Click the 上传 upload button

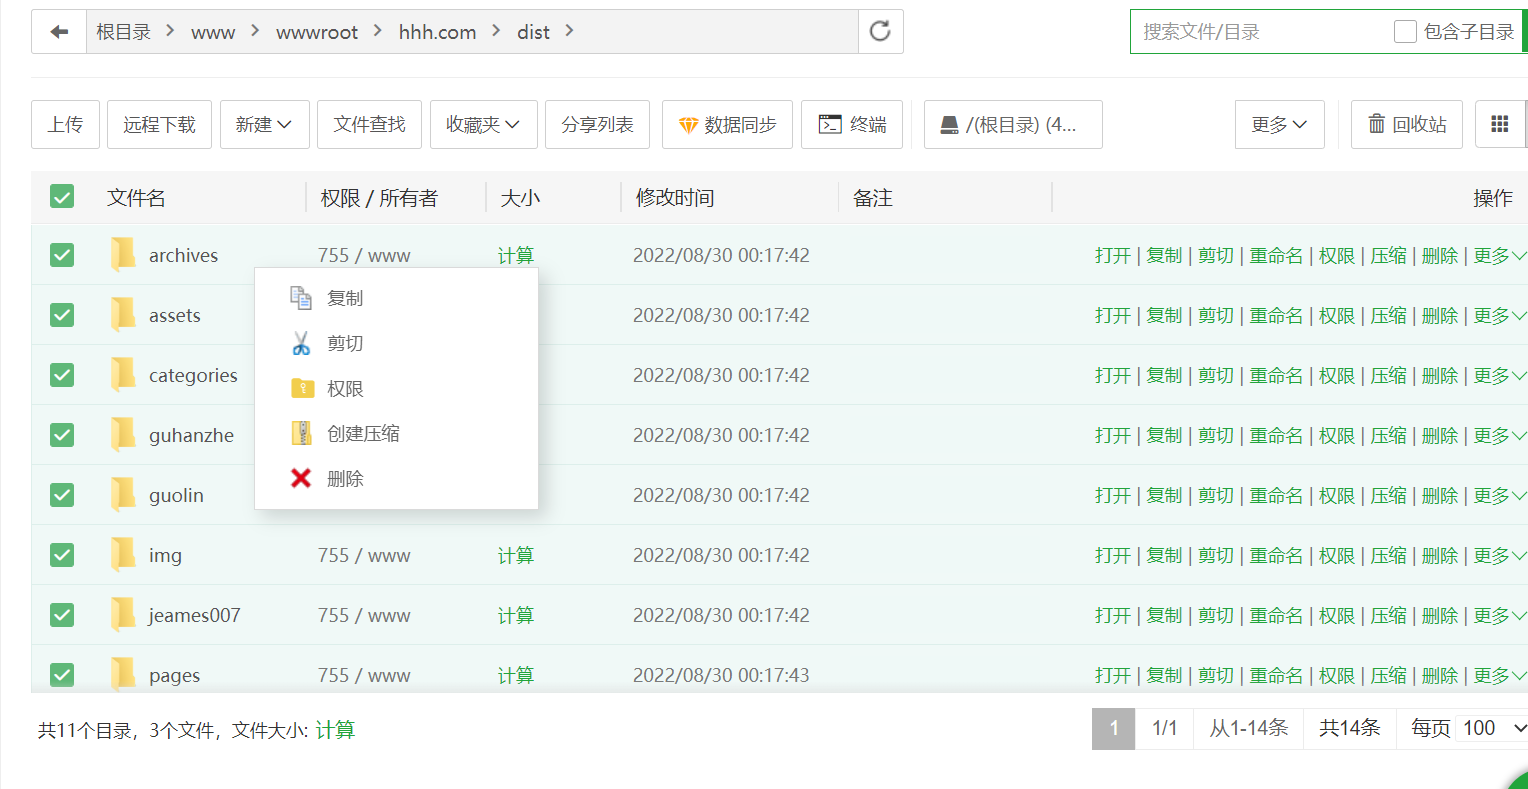click(65, 124)
